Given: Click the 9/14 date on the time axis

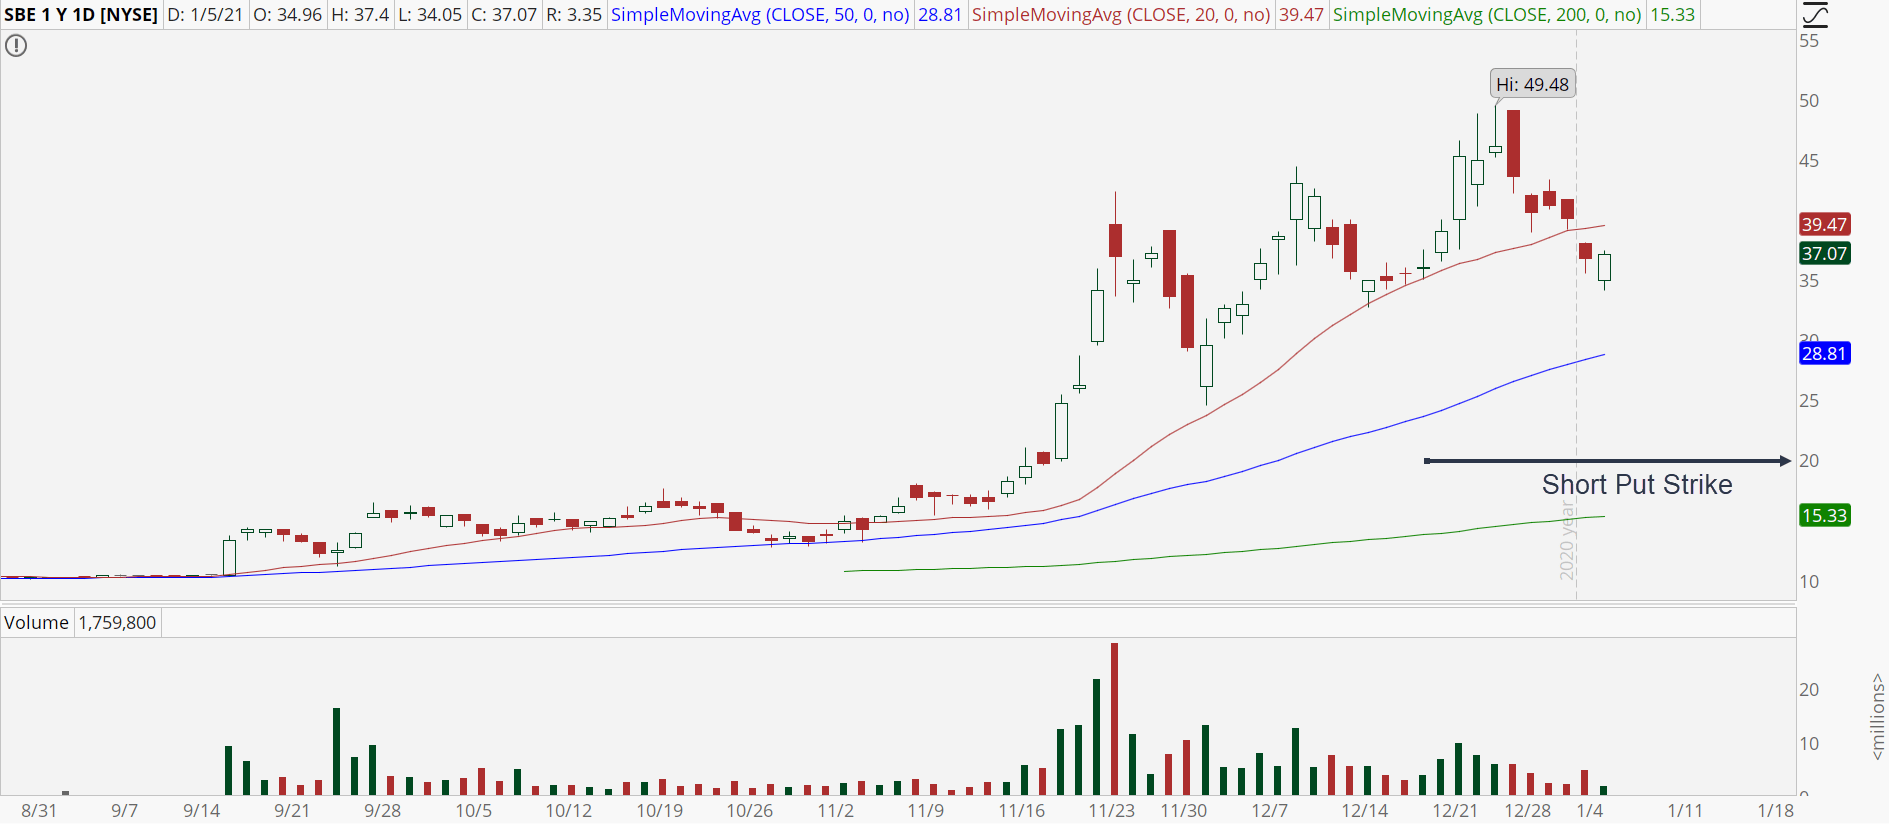Looking at the screenshot, I should click(202, 810).
